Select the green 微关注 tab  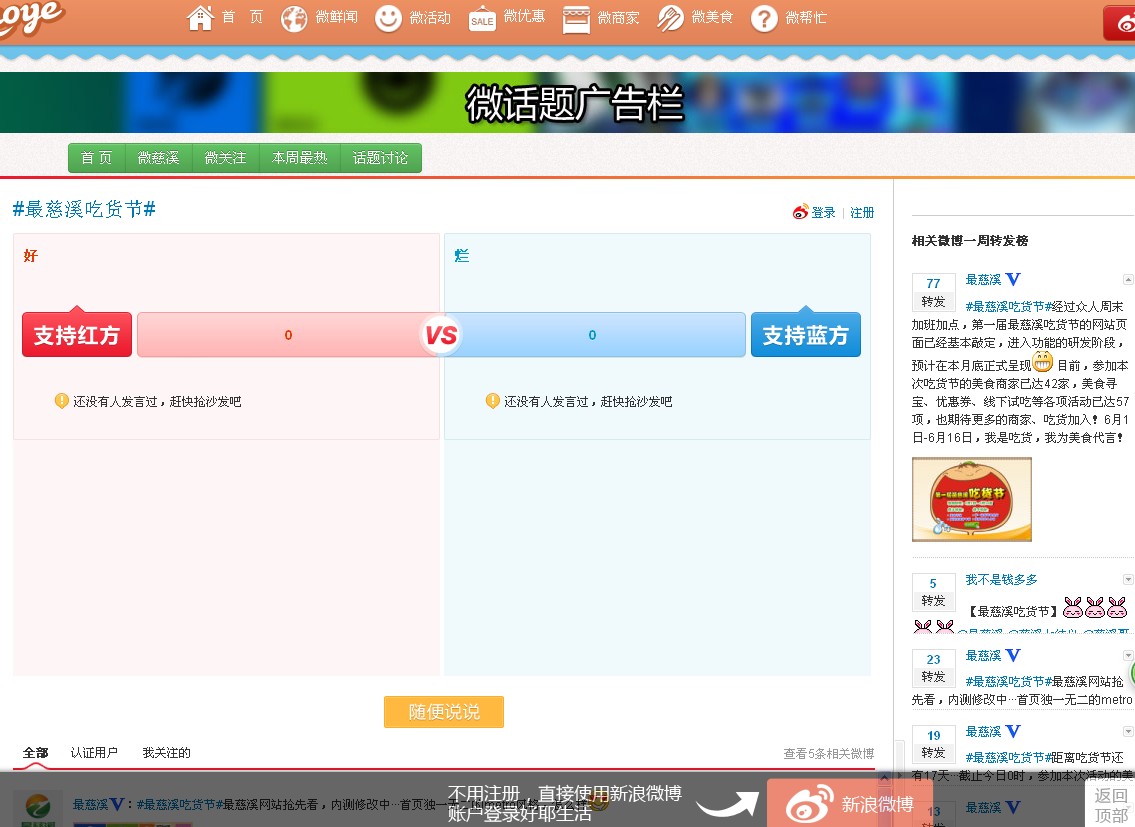pyautogui.click(x=226, y=158)
